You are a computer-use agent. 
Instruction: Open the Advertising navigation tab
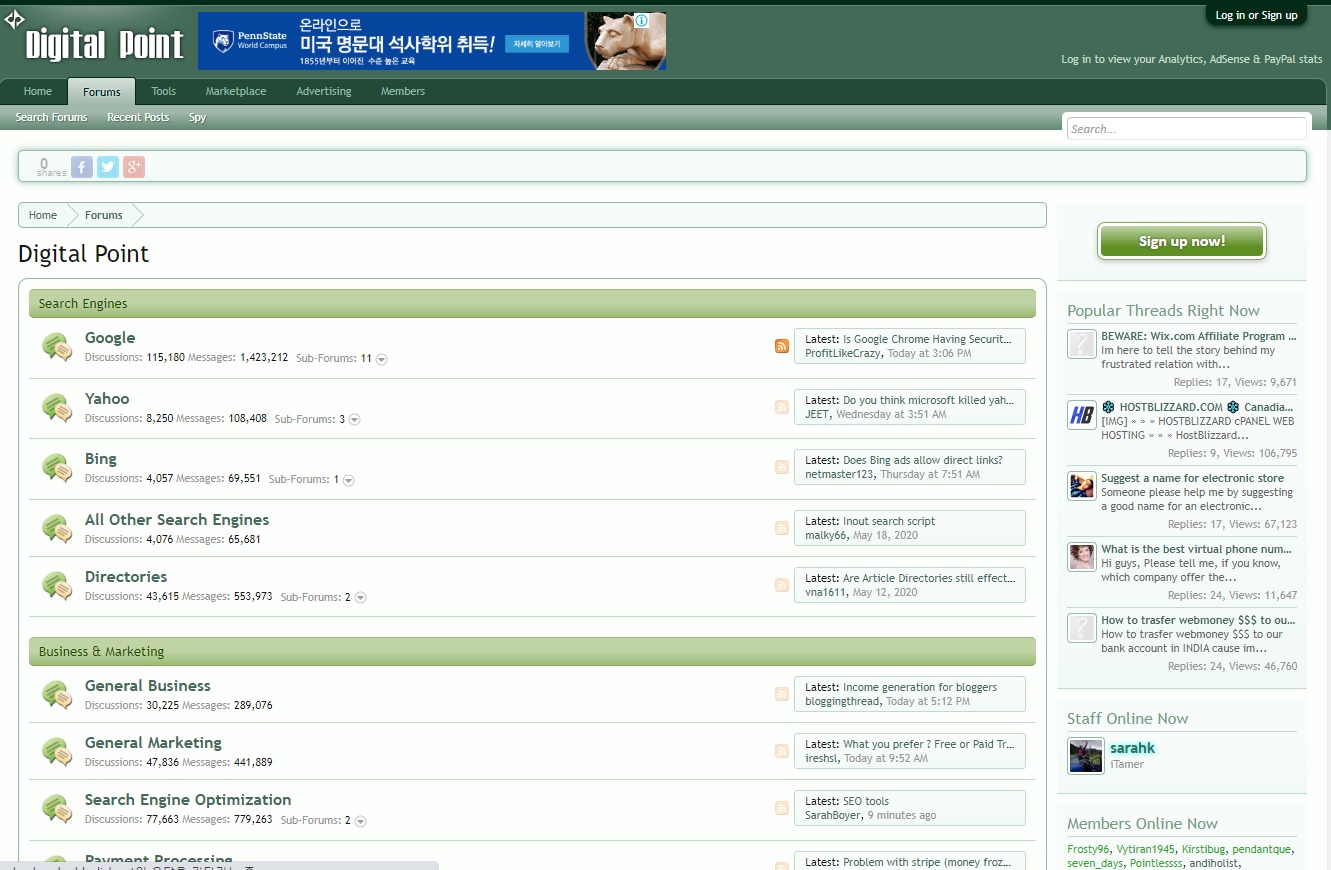[x=324, y=91]
